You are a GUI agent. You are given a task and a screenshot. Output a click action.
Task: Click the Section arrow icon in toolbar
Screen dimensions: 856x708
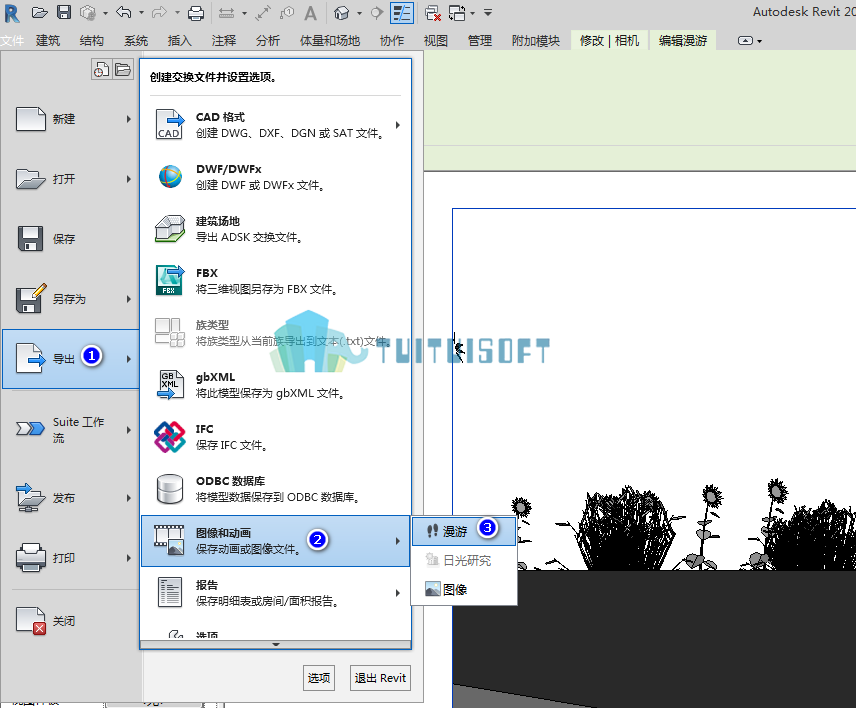click(x=377, y=13)
